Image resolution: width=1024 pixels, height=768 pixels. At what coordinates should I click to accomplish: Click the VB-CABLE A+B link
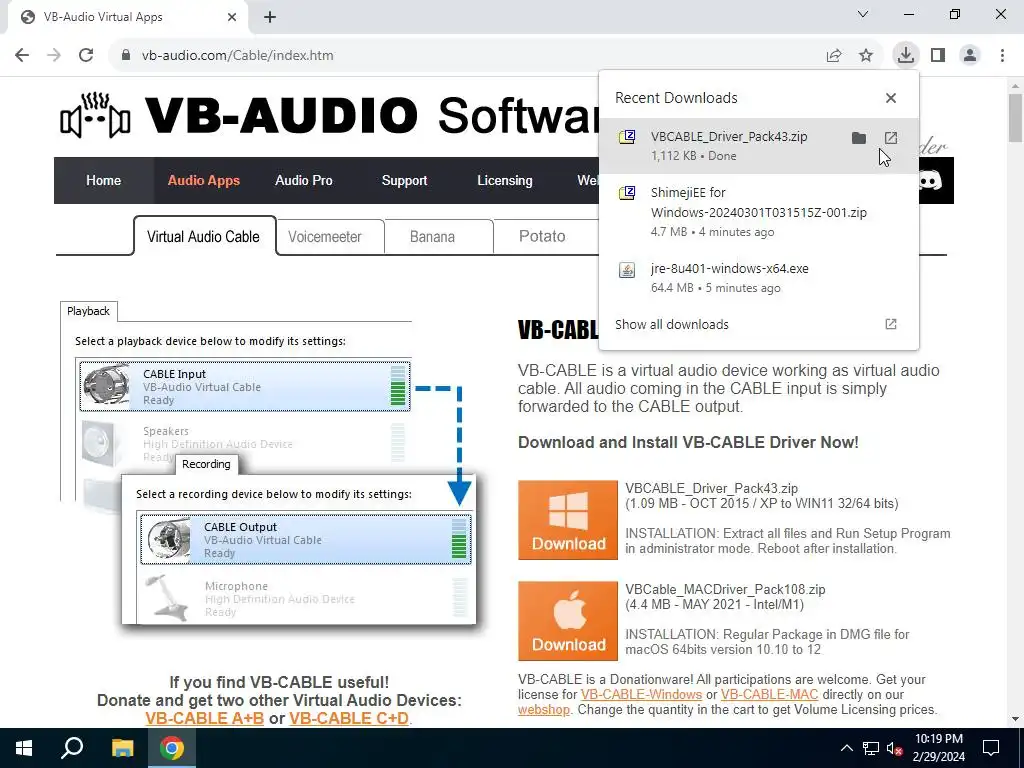coord(204,718)
